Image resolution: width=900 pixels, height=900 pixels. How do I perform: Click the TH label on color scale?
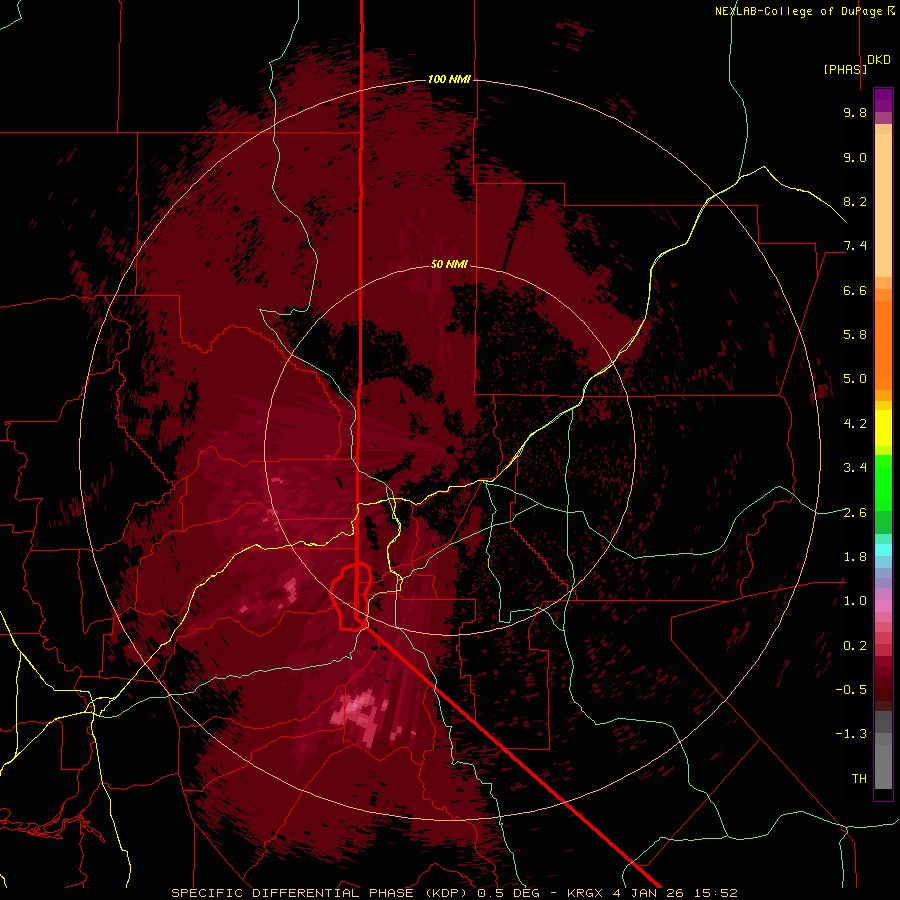click(x=859, y=779)
